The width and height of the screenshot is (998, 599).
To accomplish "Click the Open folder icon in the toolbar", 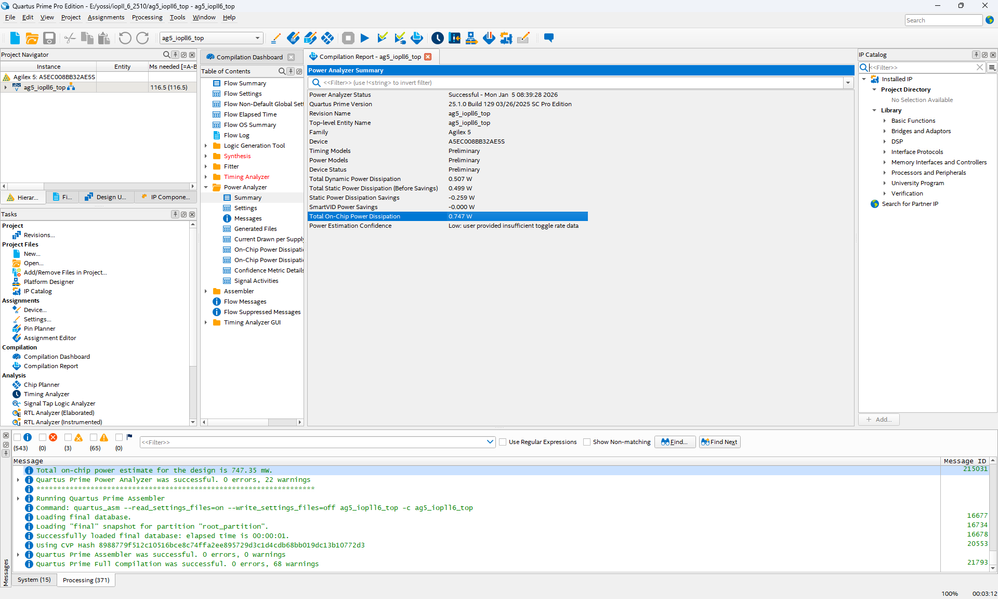I will [32, 38].
